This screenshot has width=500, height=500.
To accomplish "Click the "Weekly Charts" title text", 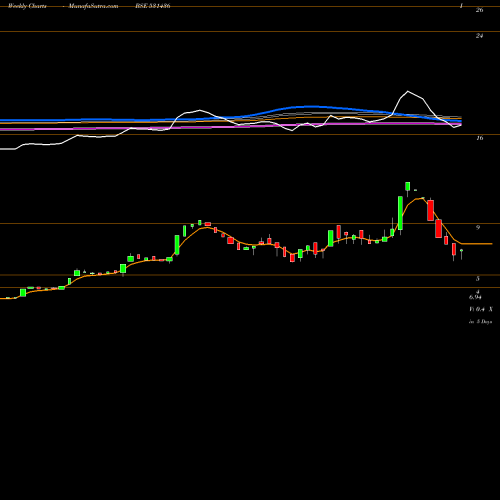I will tap(27, 6).
